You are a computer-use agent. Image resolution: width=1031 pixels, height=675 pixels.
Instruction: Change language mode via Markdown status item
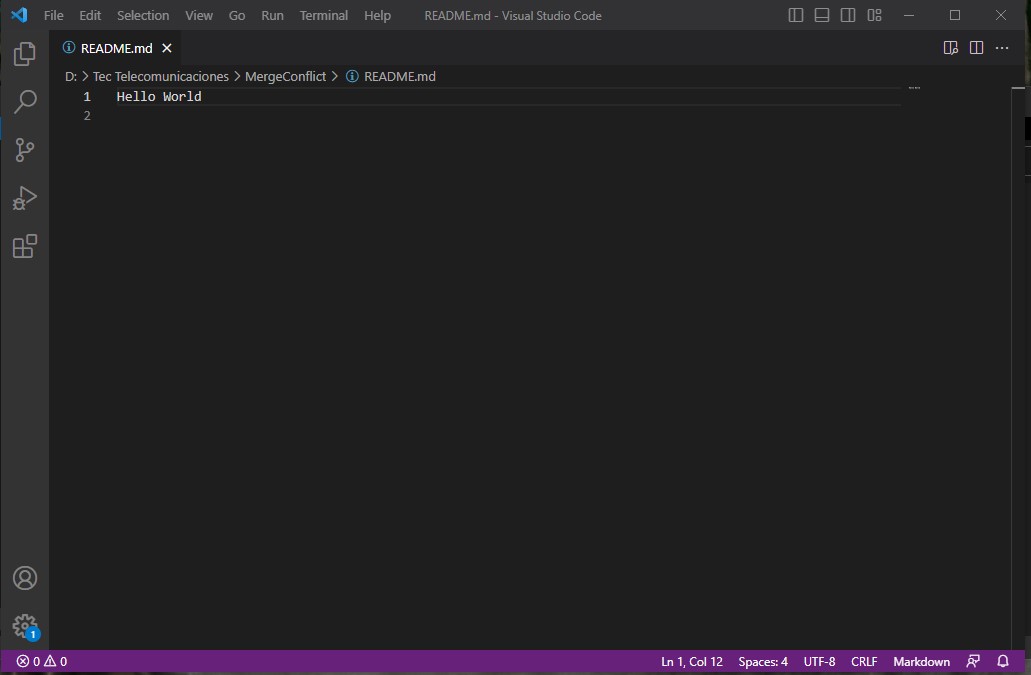click(x=920, y=661)
